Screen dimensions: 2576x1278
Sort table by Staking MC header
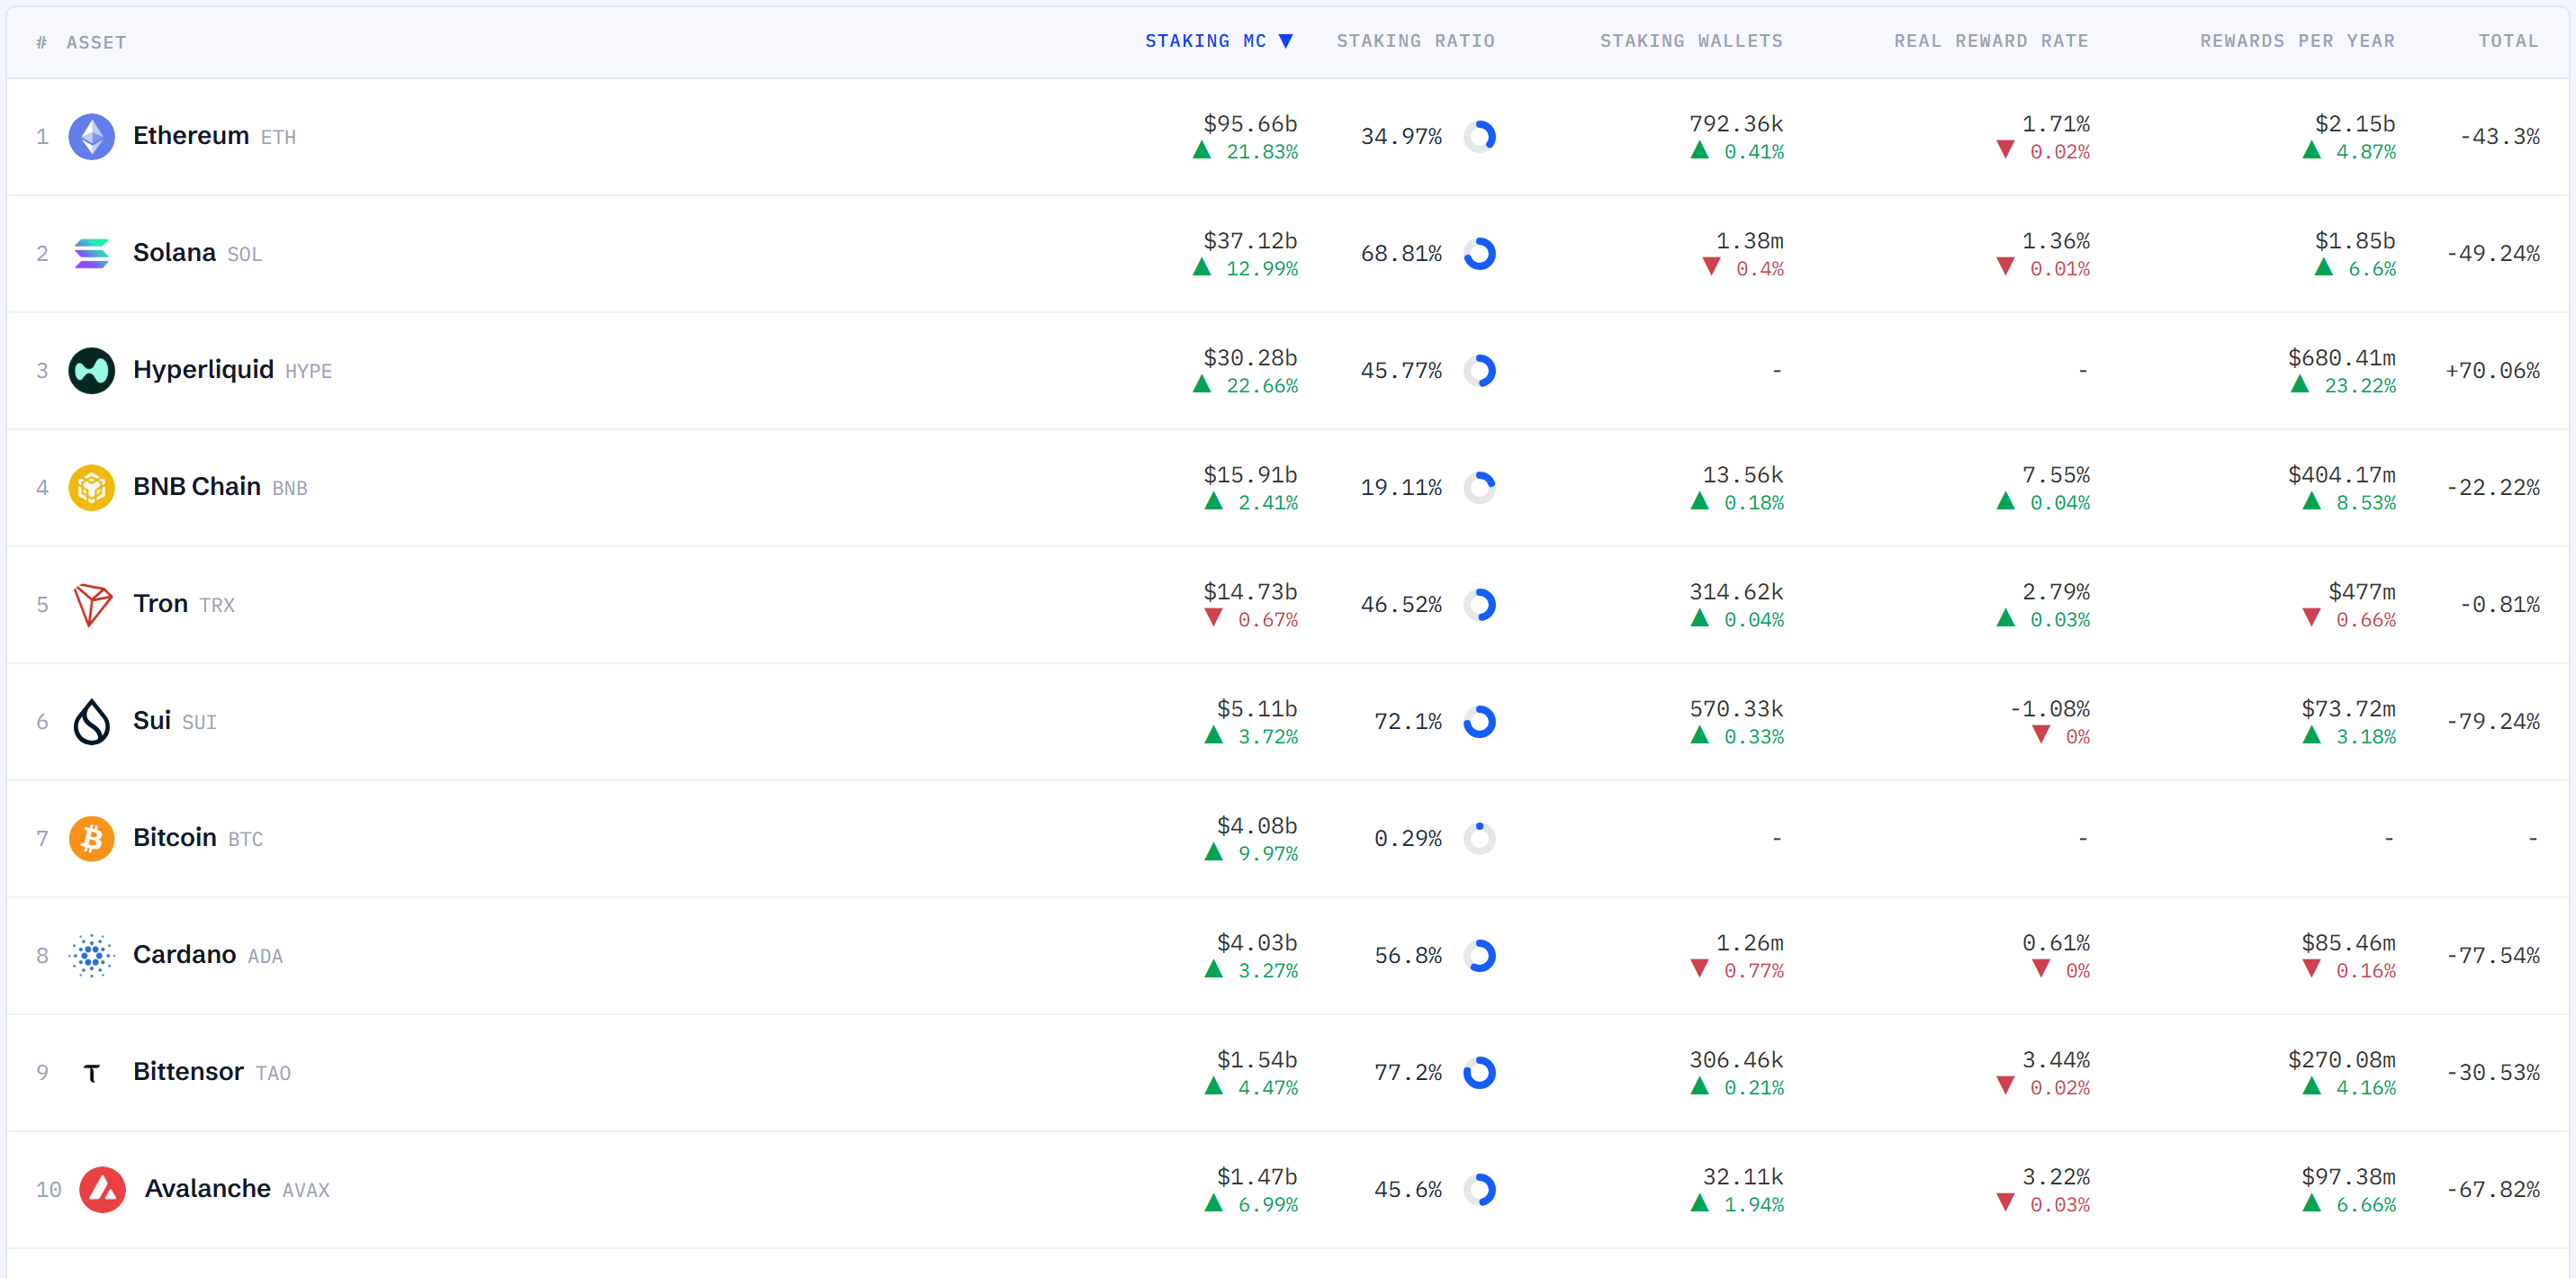1206,41
